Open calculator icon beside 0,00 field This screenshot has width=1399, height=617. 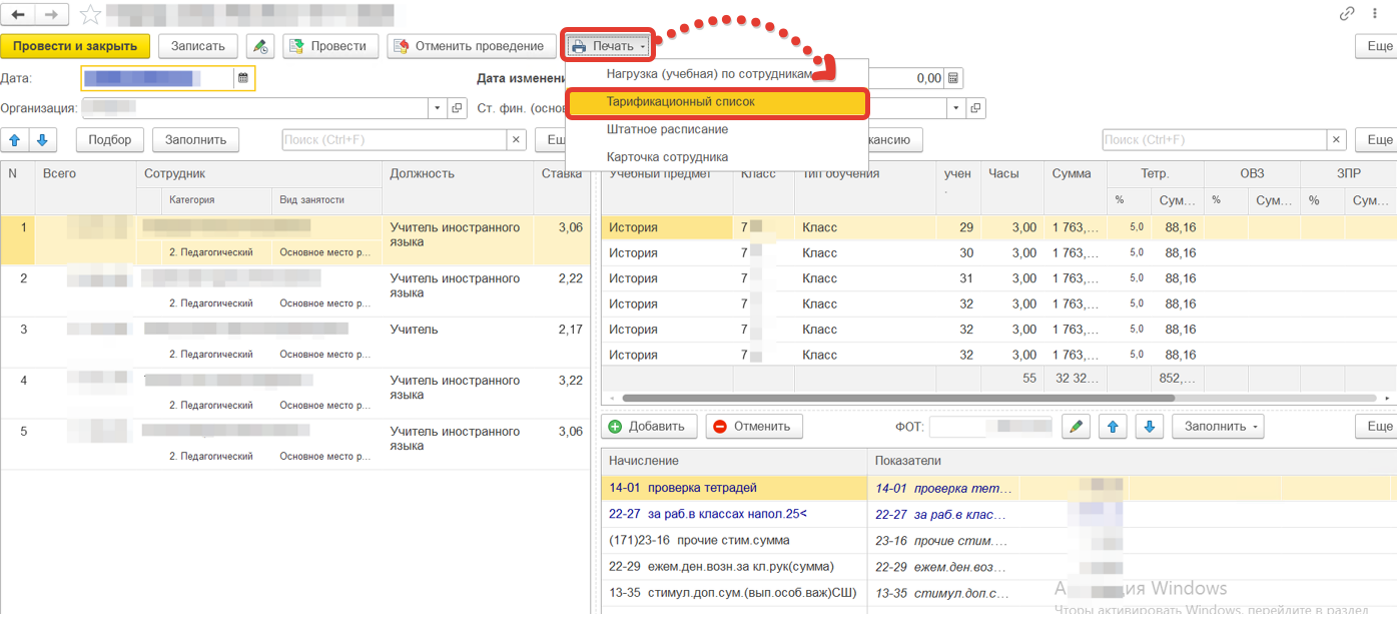(954, 78)
